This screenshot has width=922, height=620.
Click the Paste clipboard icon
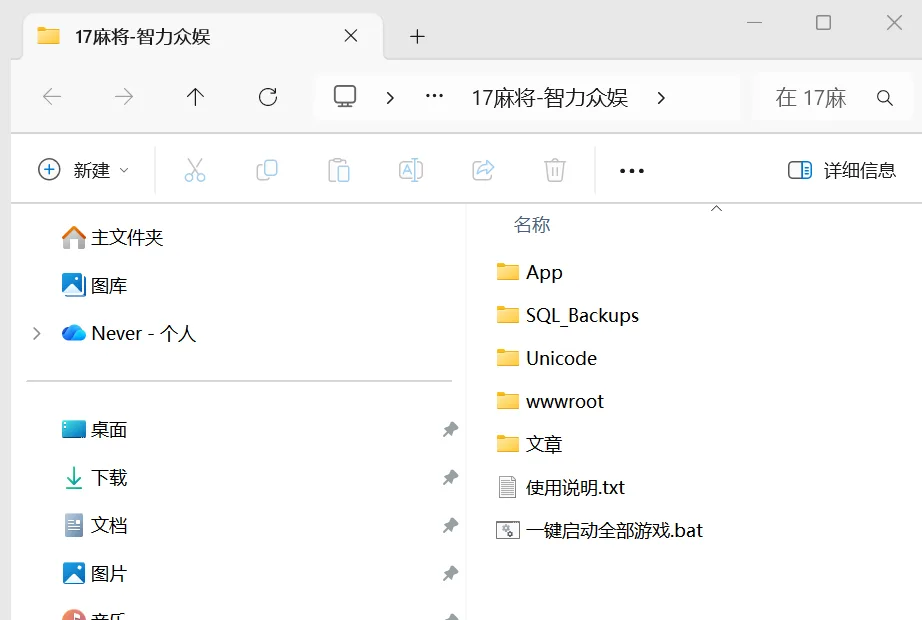coord(339,170)
